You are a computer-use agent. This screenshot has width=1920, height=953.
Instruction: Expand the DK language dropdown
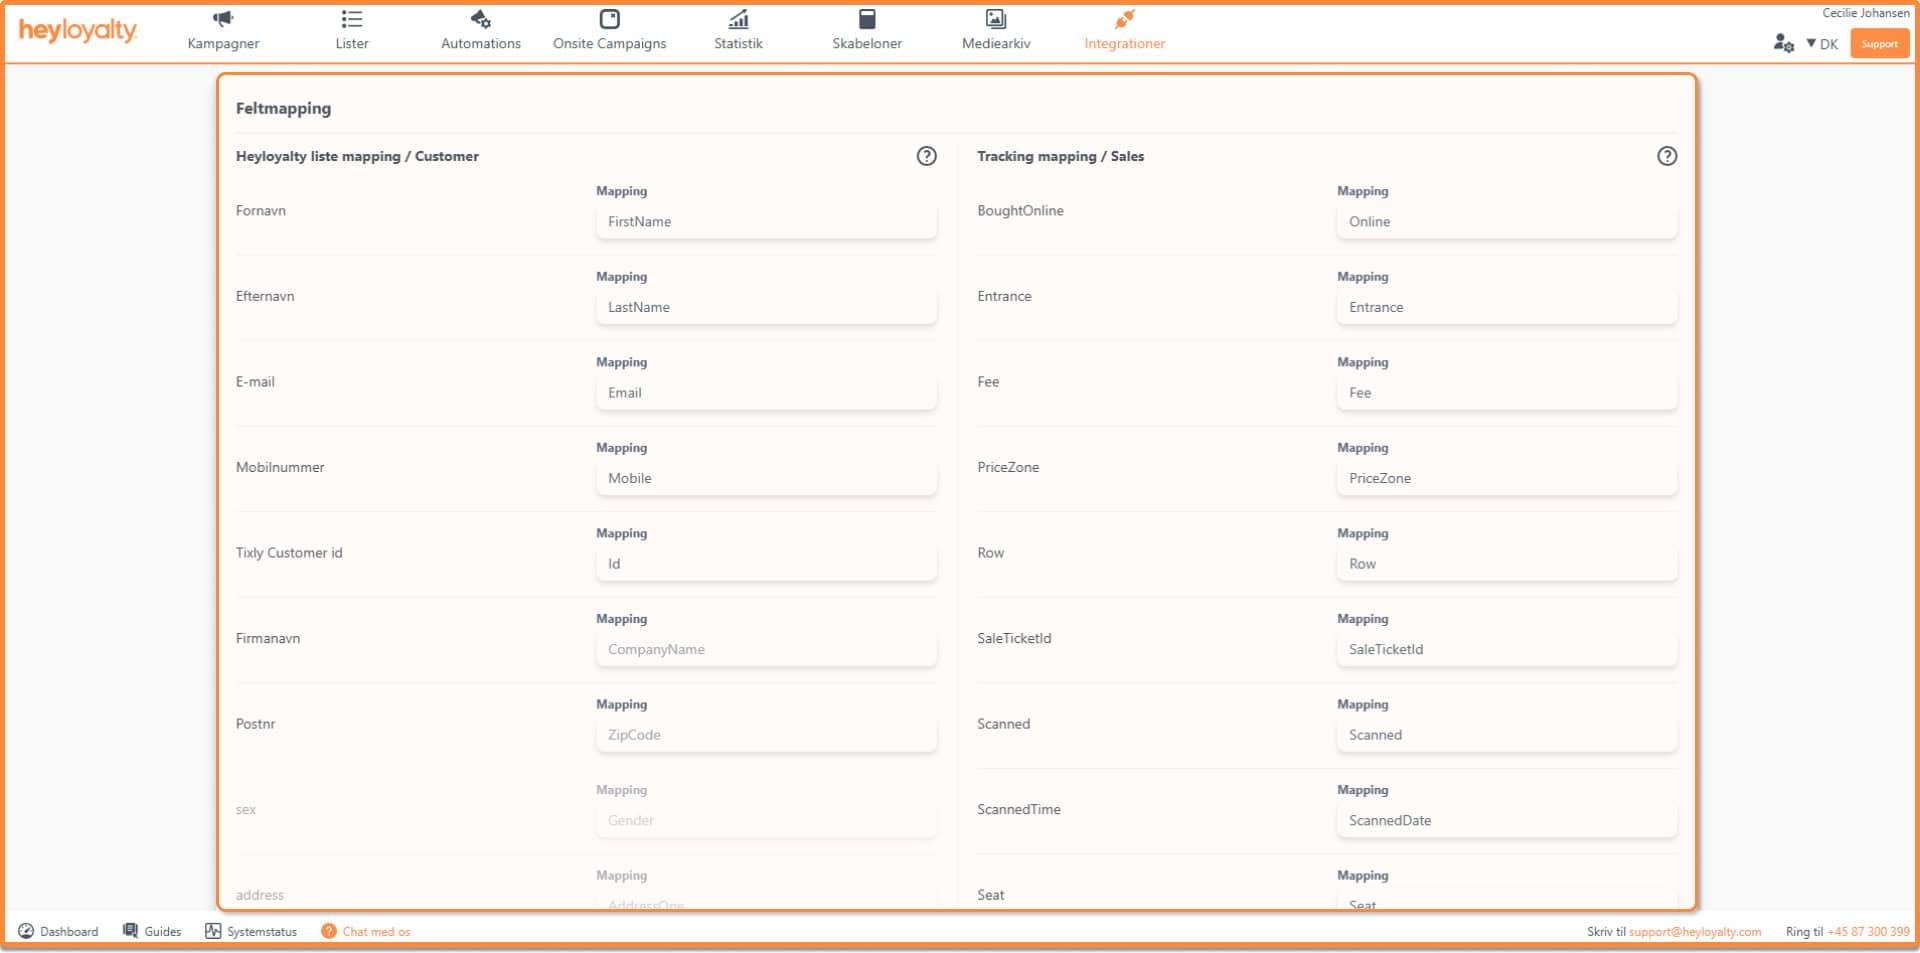pyautogui.click(x=1822, y=44)
